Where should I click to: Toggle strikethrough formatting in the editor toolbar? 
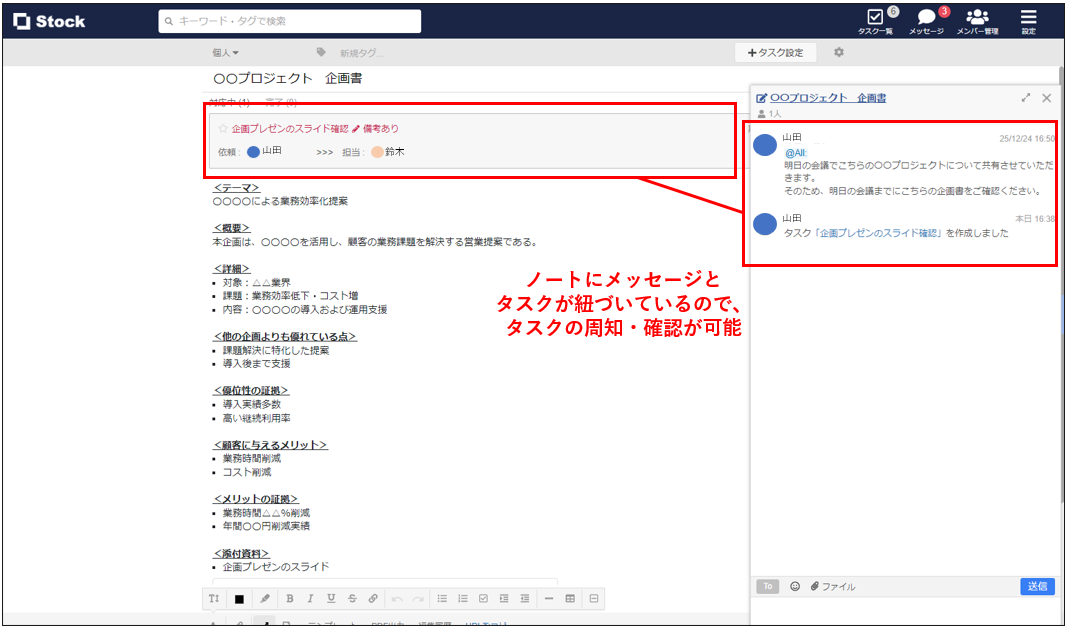pos(352,598)
